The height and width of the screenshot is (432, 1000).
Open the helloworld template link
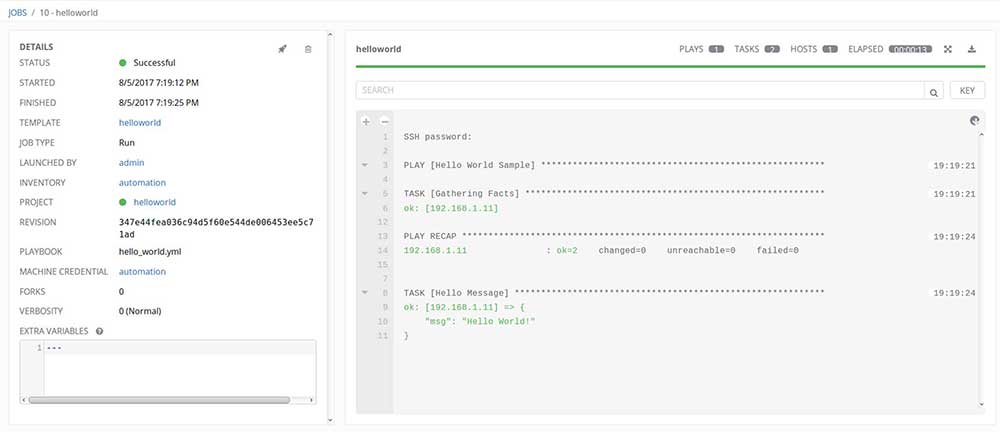(140, 123)
